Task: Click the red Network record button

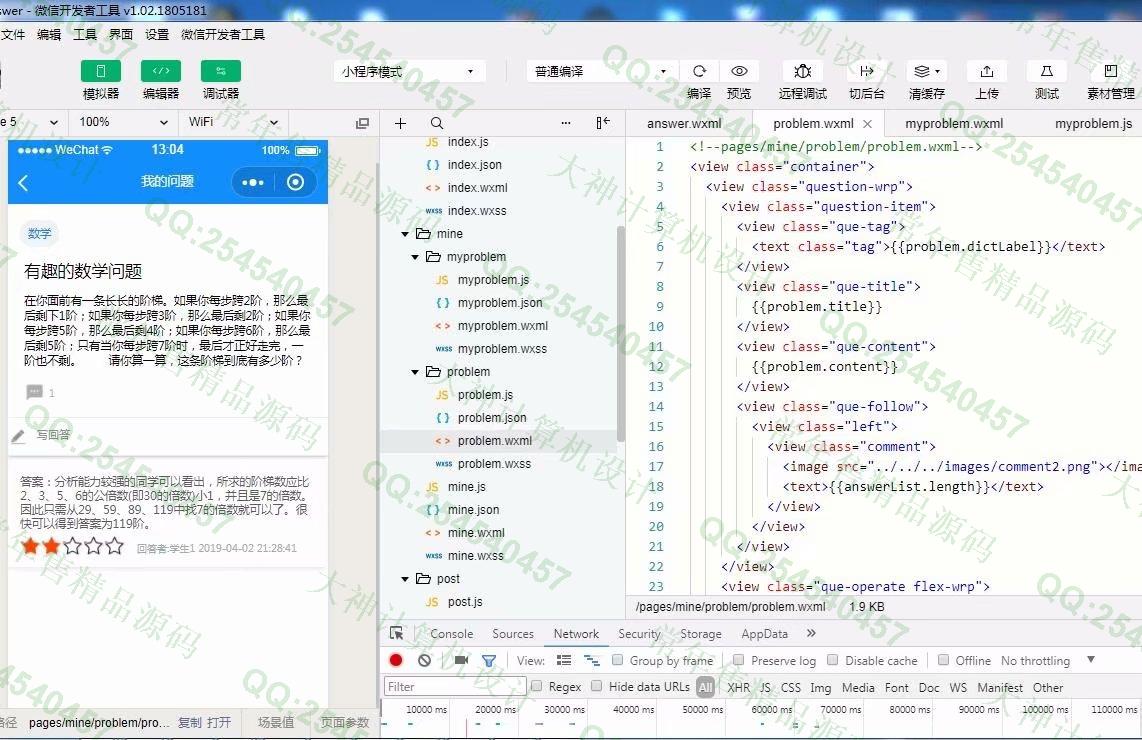Action: (396, 660)
